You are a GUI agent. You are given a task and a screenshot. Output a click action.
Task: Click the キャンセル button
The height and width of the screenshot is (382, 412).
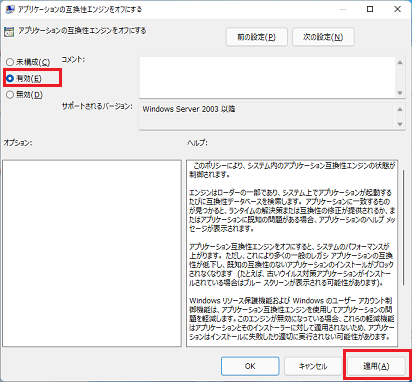(313, 366)
